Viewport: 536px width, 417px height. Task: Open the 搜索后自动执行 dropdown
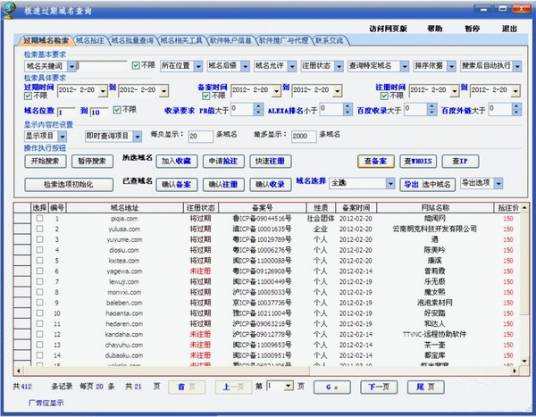(517, 66)
